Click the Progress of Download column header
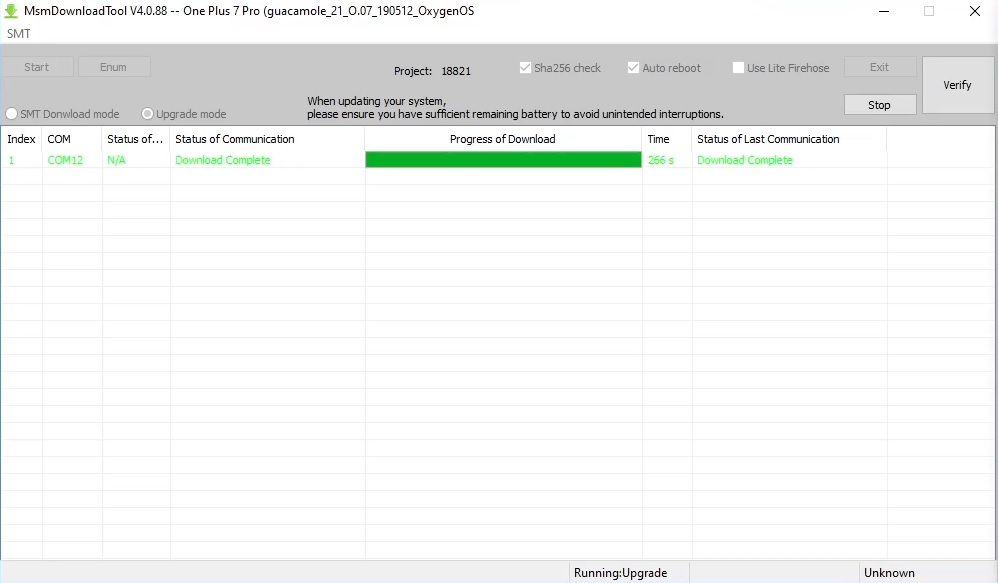The image size is (998, 583). tap(503, 139)
